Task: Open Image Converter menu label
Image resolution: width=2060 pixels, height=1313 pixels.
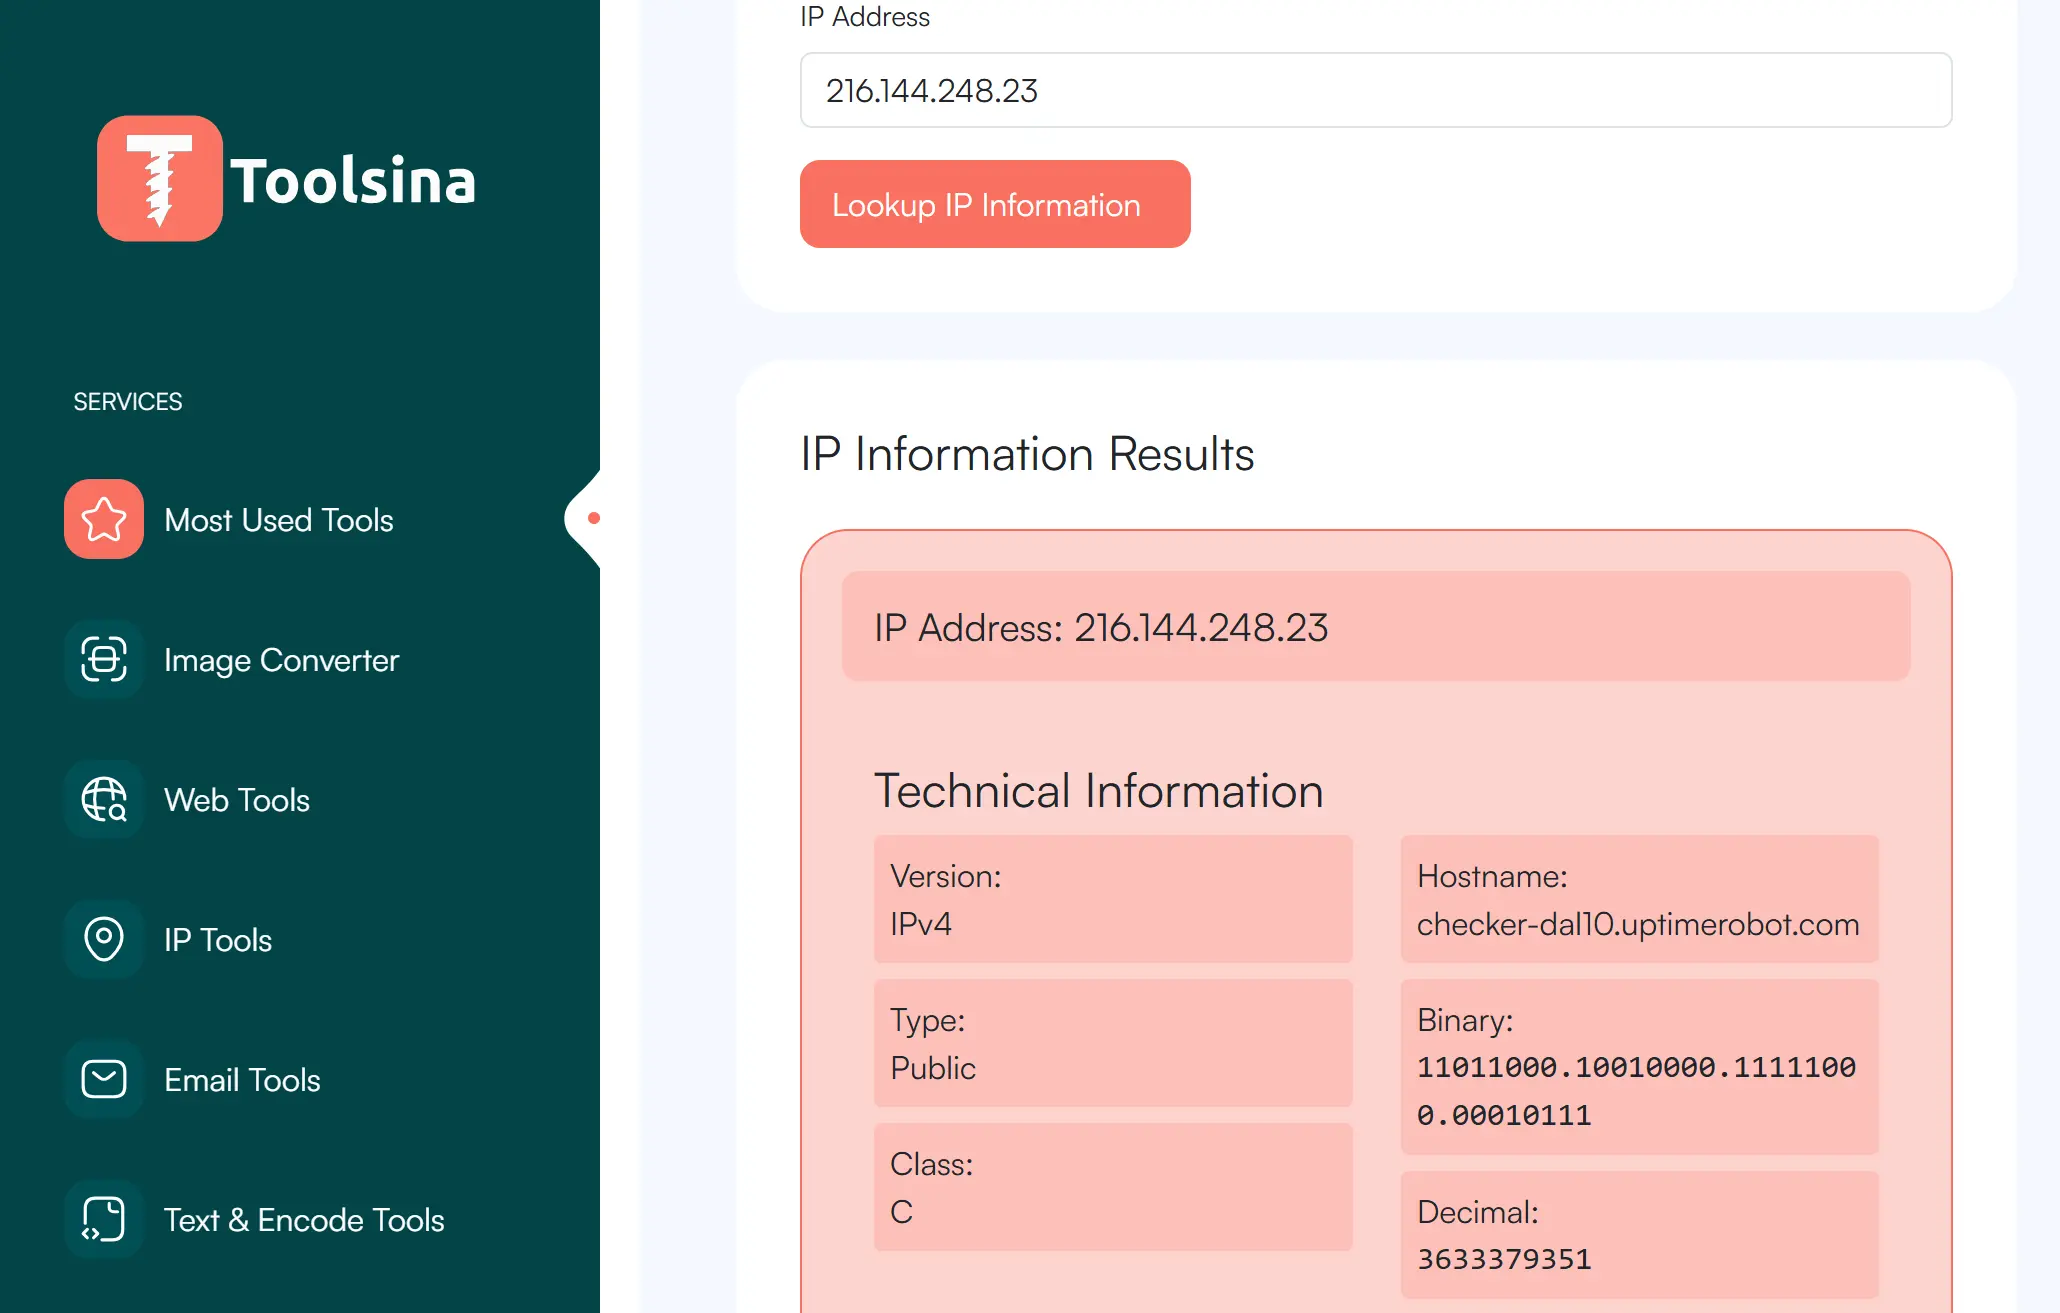Action: click(281, 660)
